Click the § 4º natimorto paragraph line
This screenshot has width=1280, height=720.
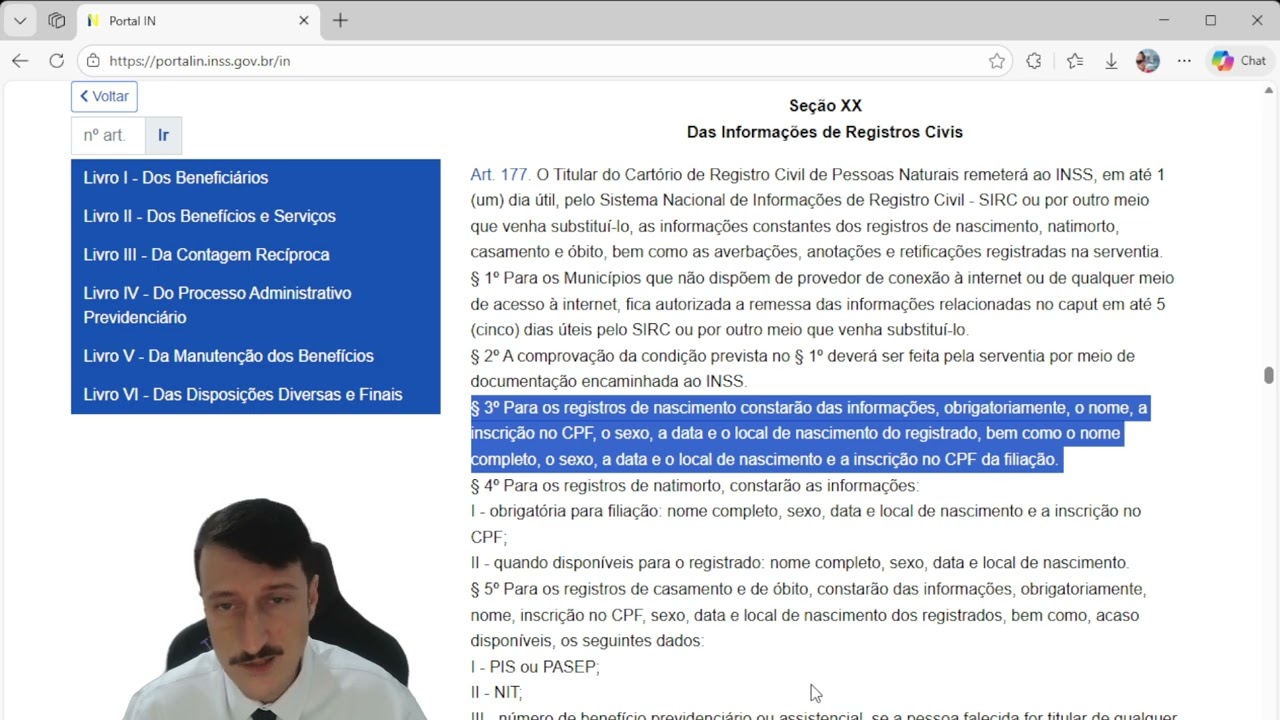694,486
